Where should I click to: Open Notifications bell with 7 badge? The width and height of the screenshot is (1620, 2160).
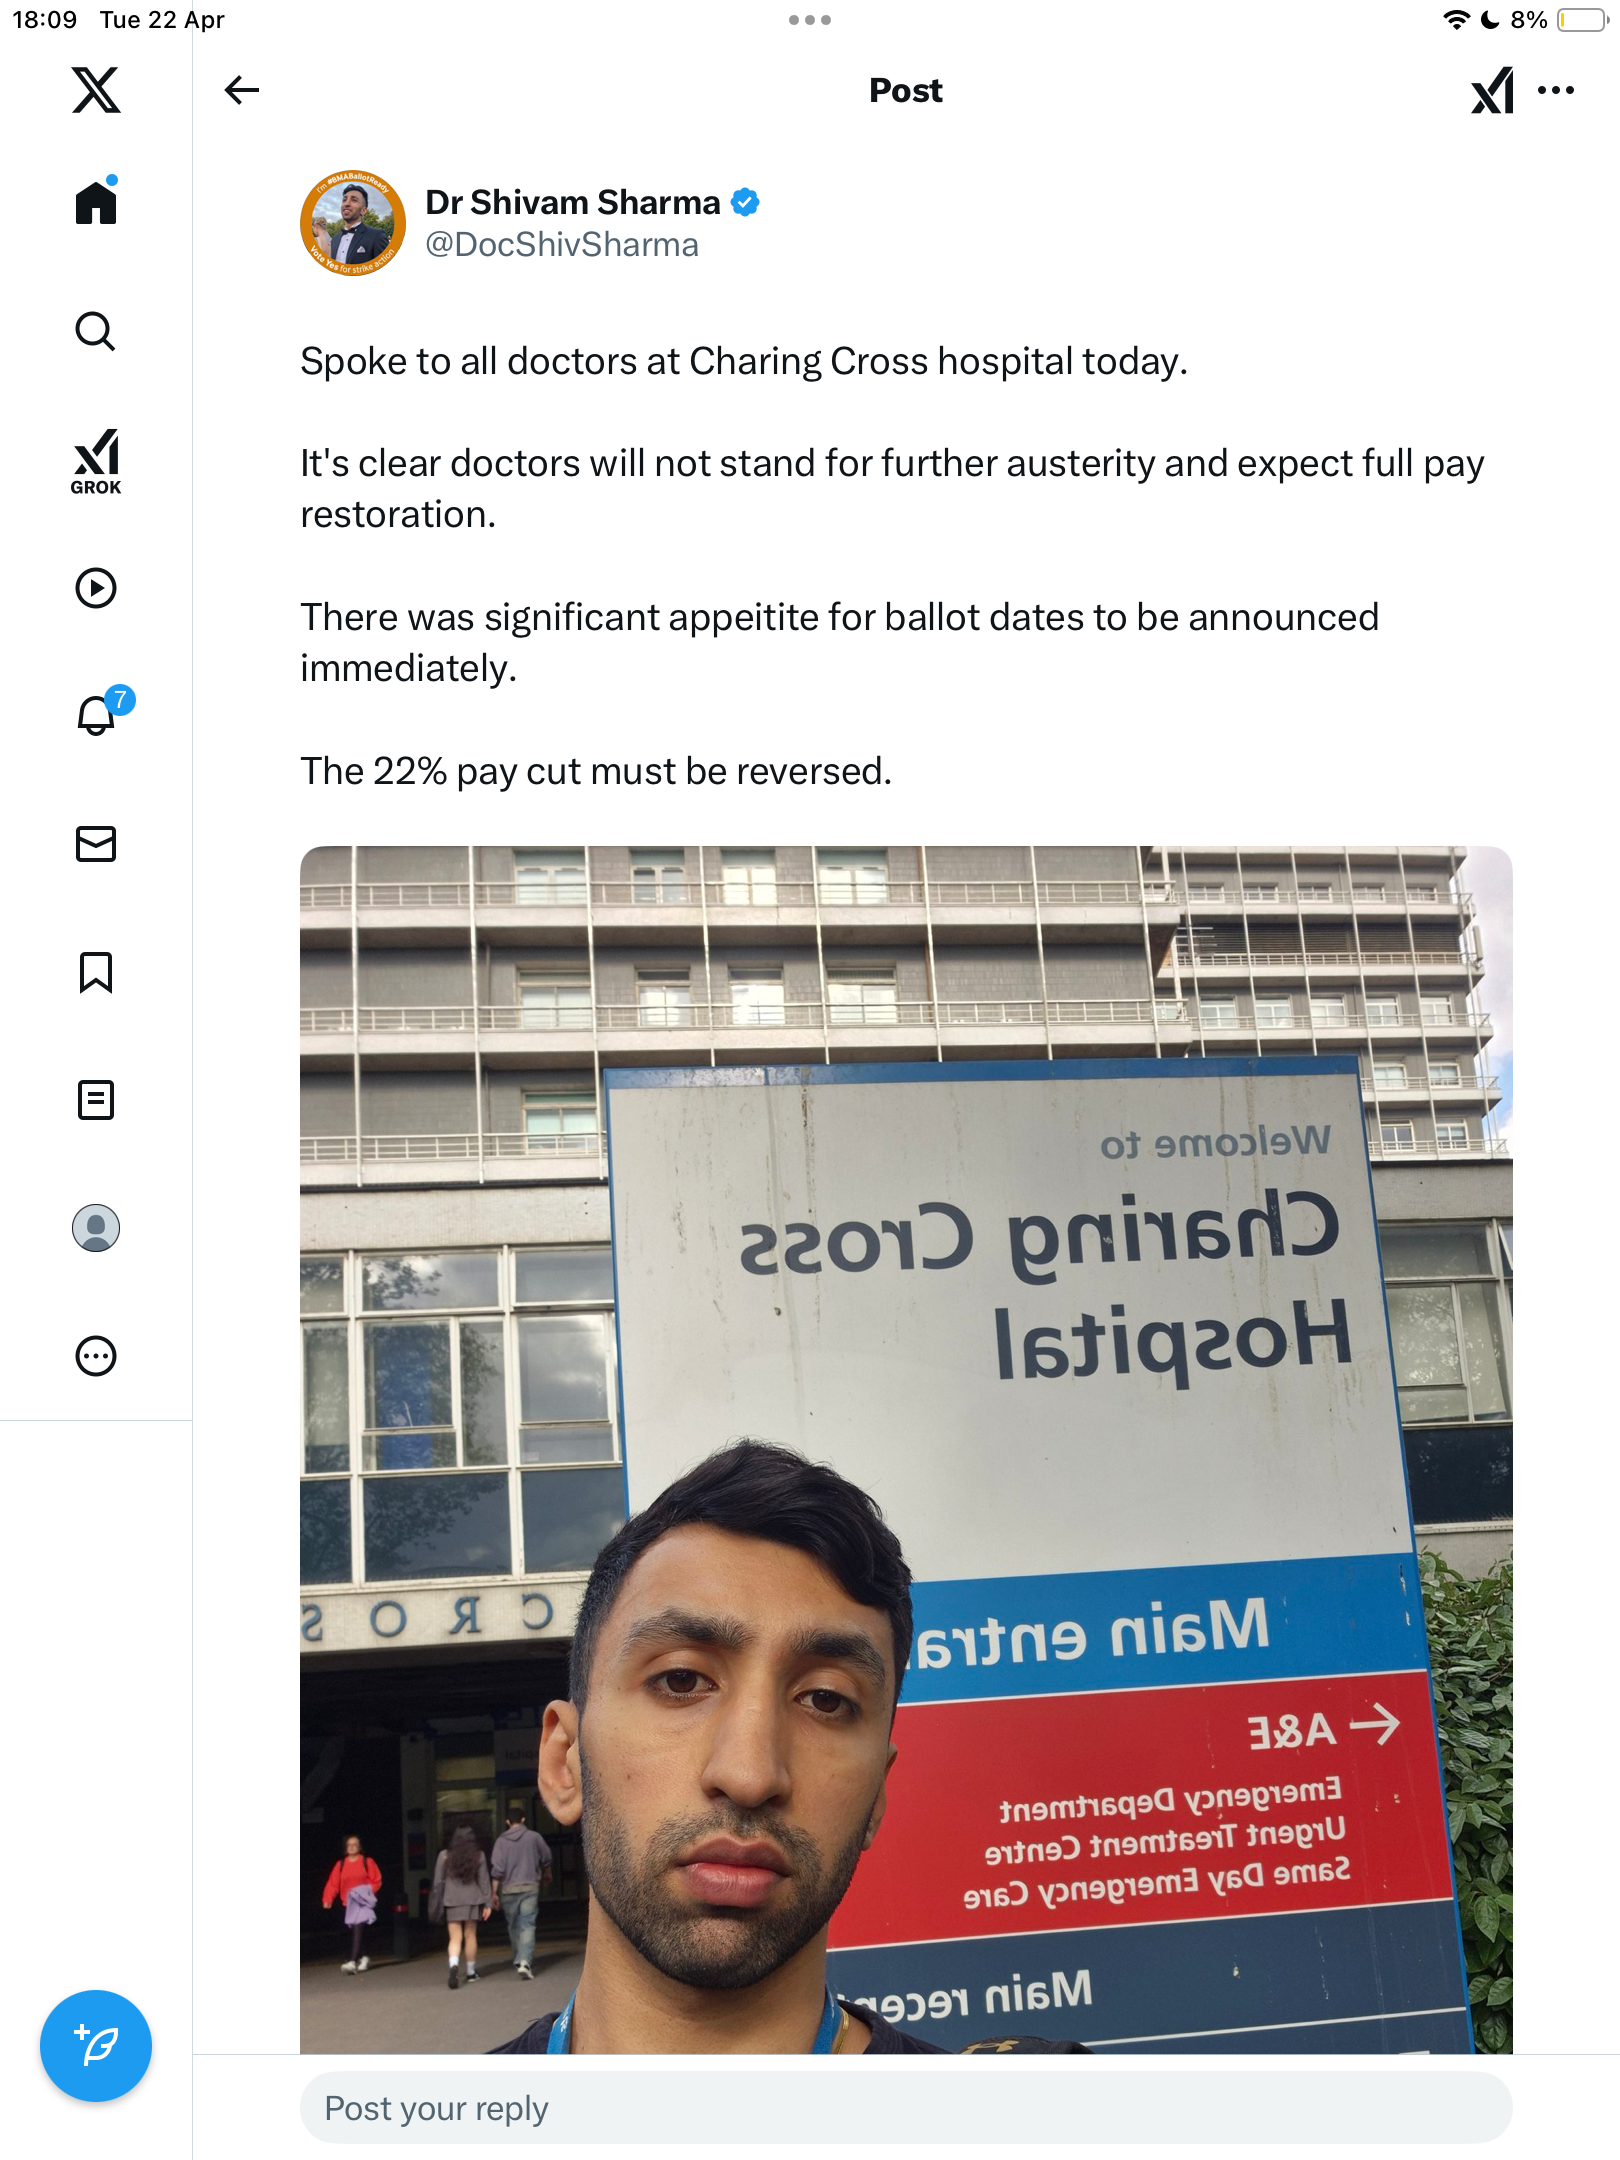(x=100, y=713)
